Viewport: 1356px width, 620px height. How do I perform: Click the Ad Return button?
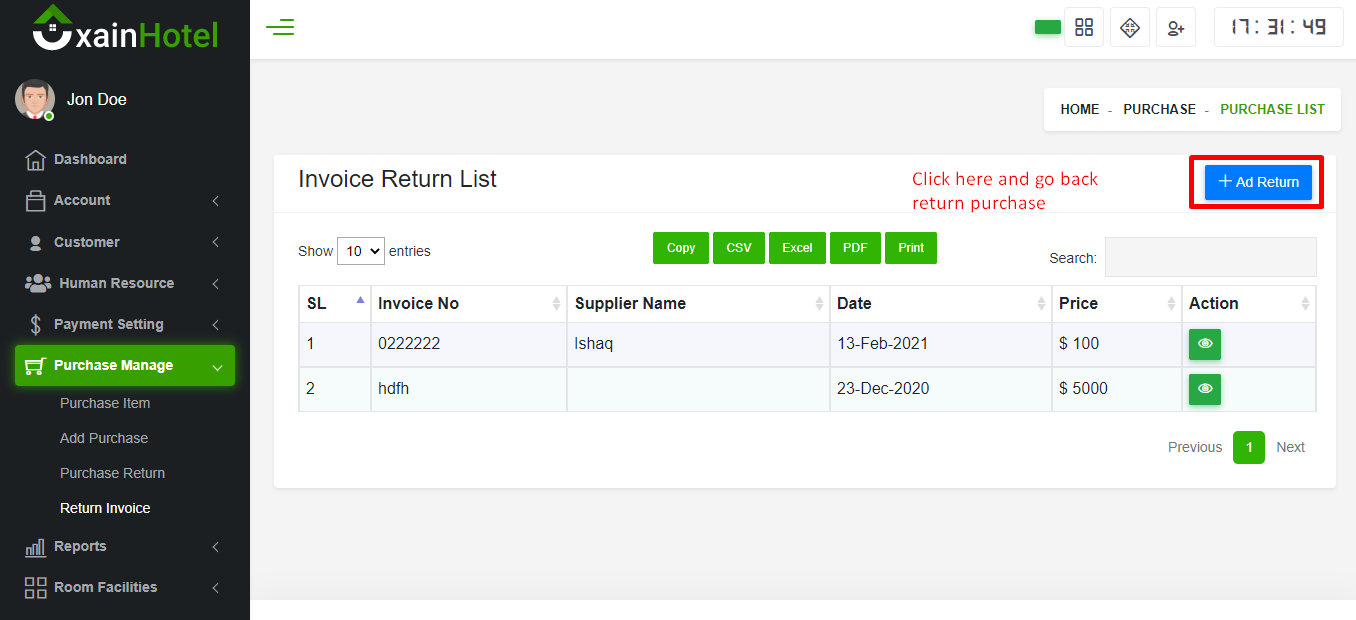(x=1258, y=182)
